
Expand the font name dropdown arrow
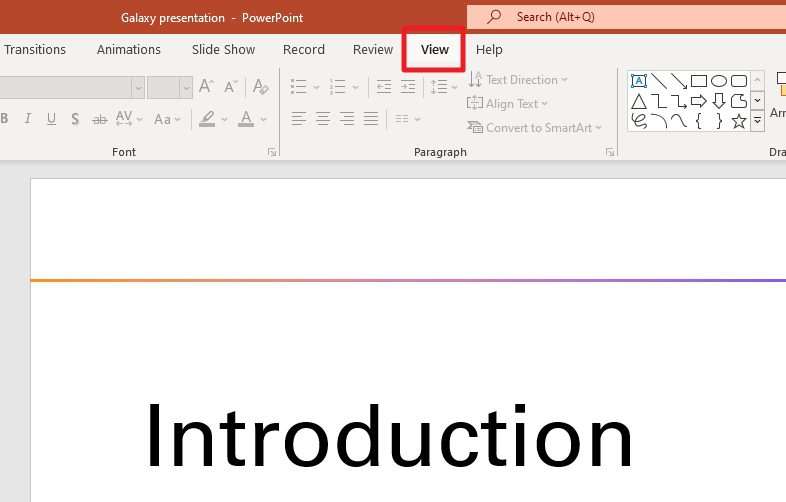coord(138,88)
